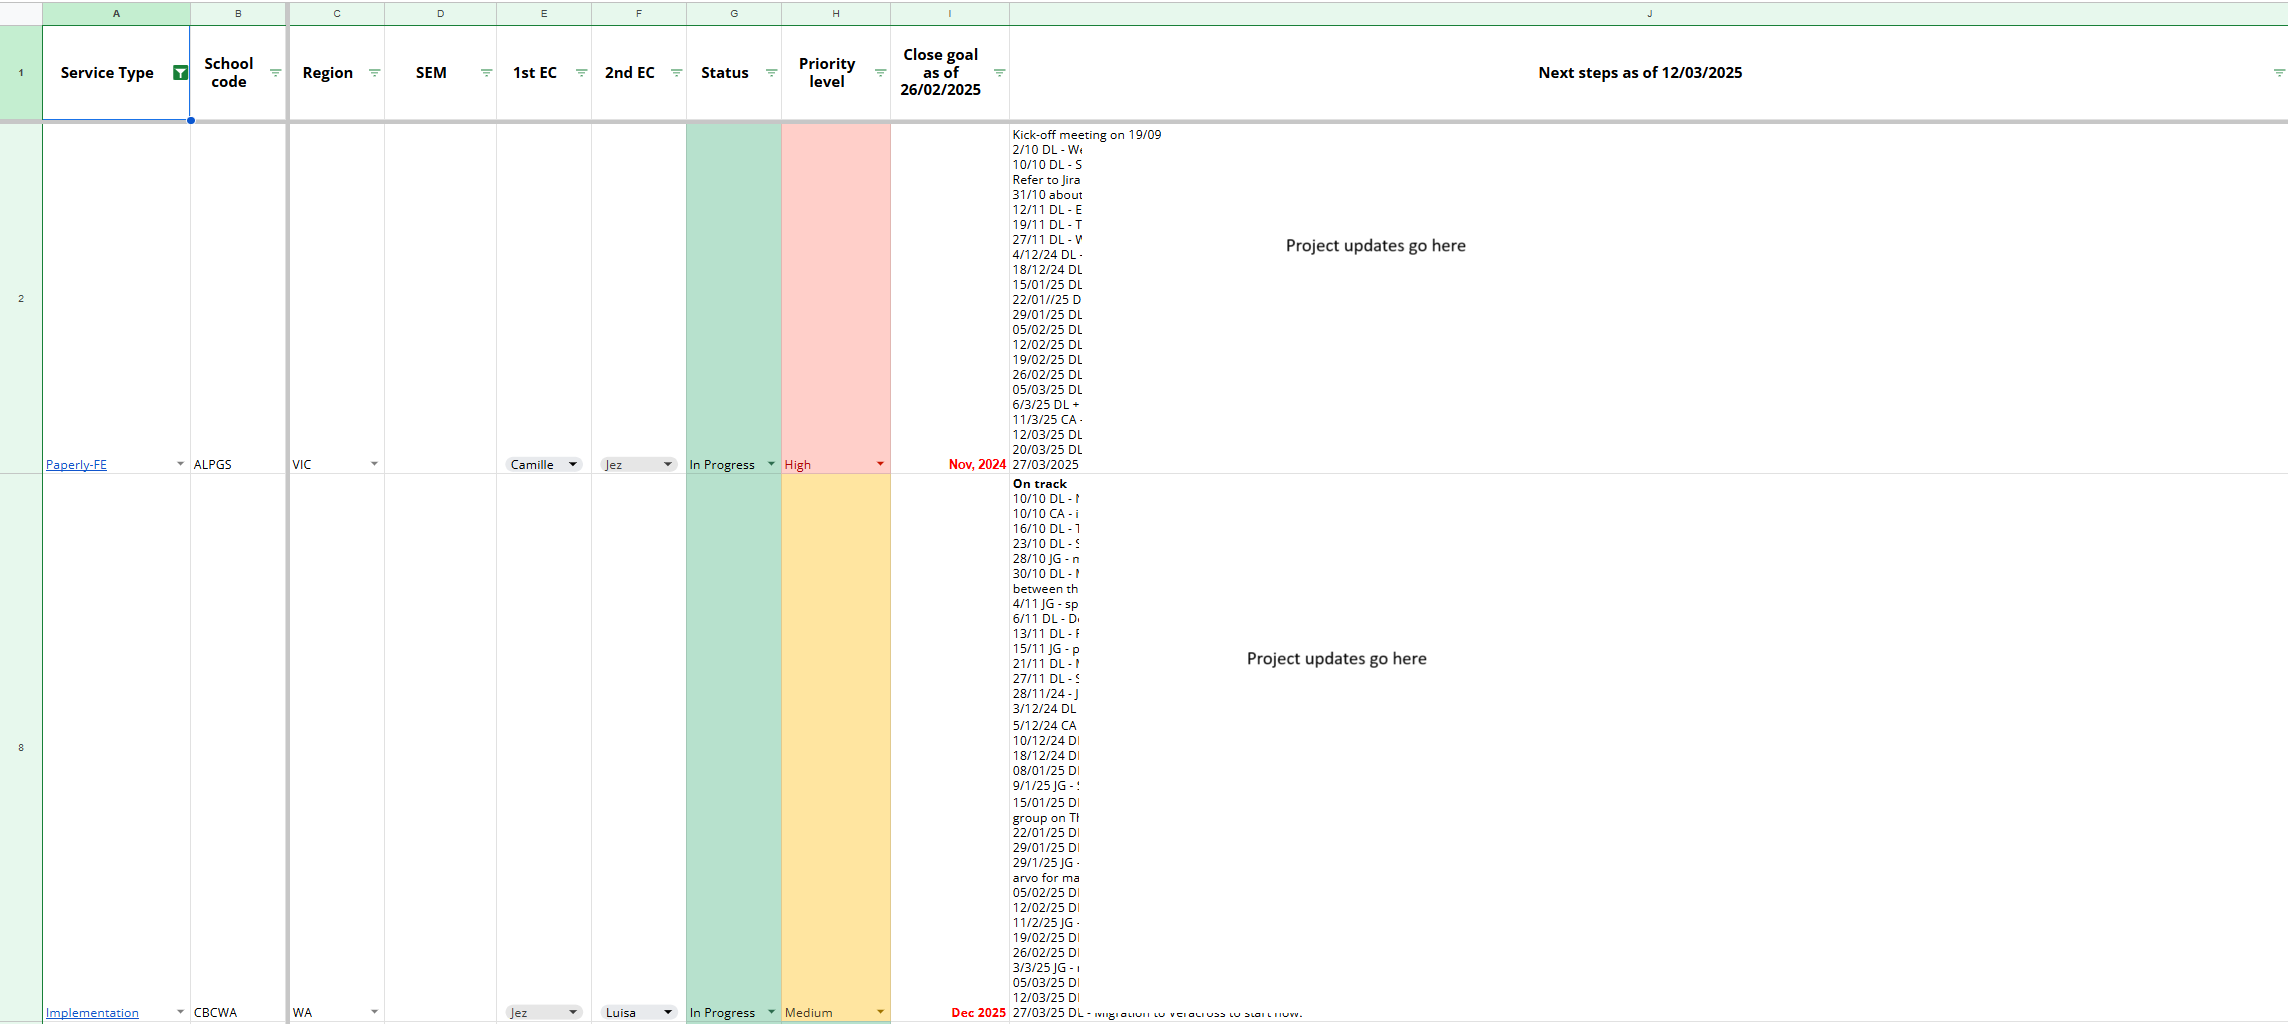Open the WA region dropdown

pyautogui.click(x=375, y=1012)
